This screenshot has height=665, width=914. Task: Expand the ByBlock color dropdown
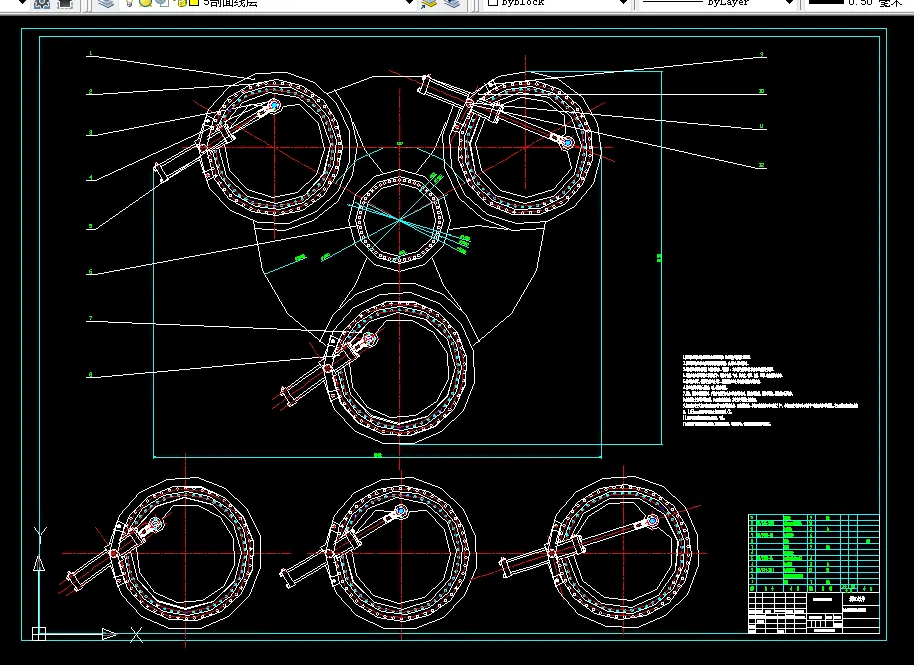[x=623, y=3]
